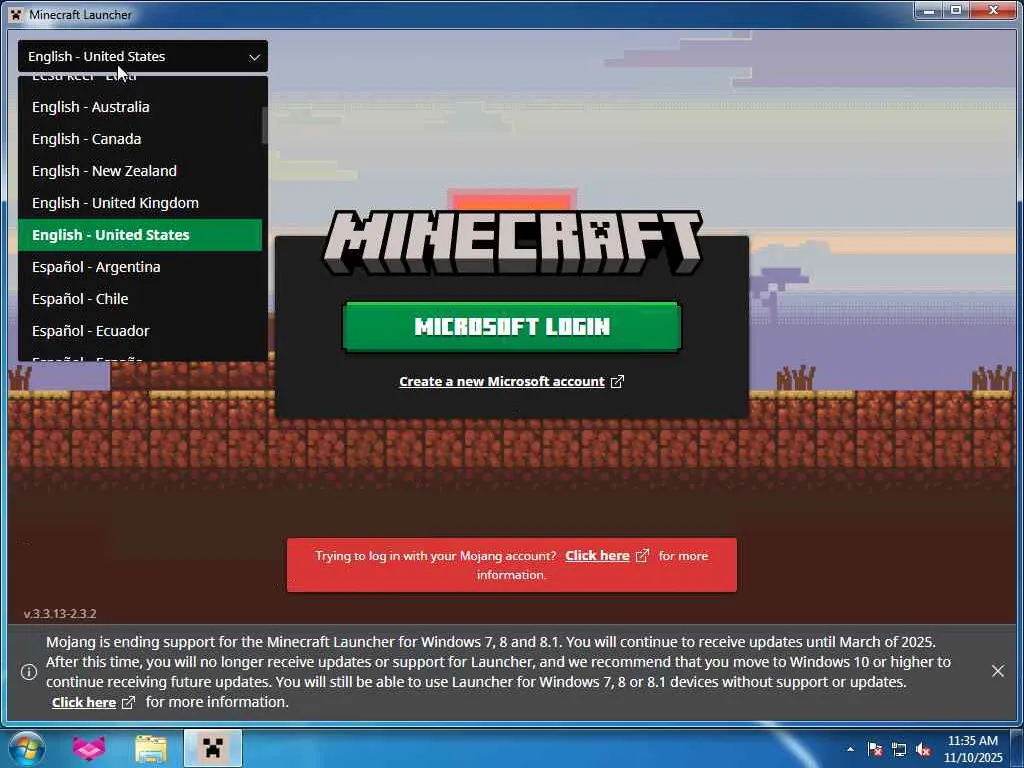Close the Minecraft Launcher window
Screen dimensions: 1024x768
(x=993, y=10)
